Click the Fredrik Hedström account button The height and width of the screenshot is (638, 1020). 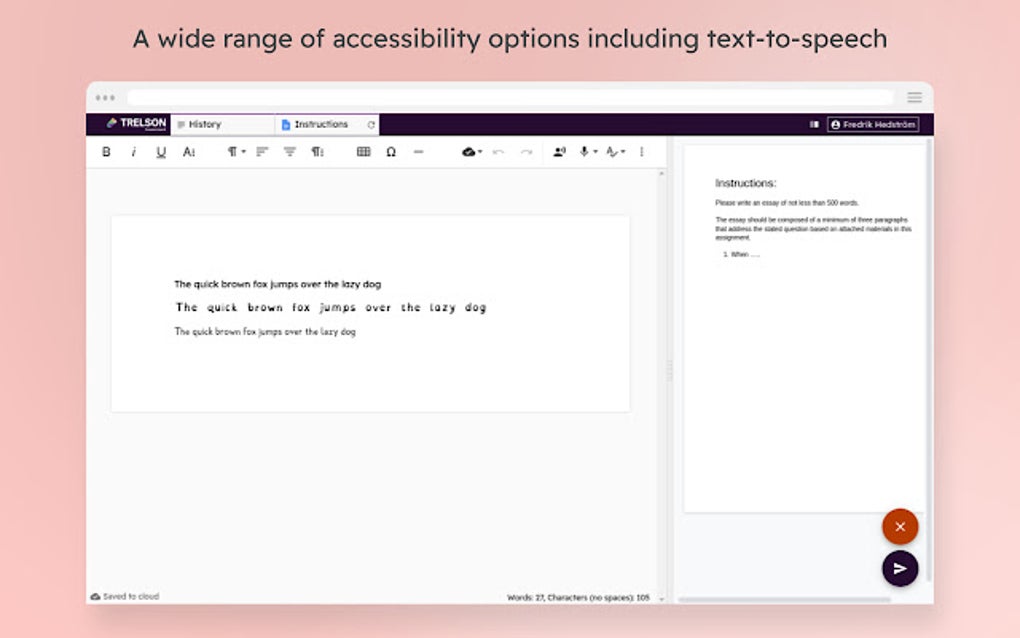pos(872,124)
